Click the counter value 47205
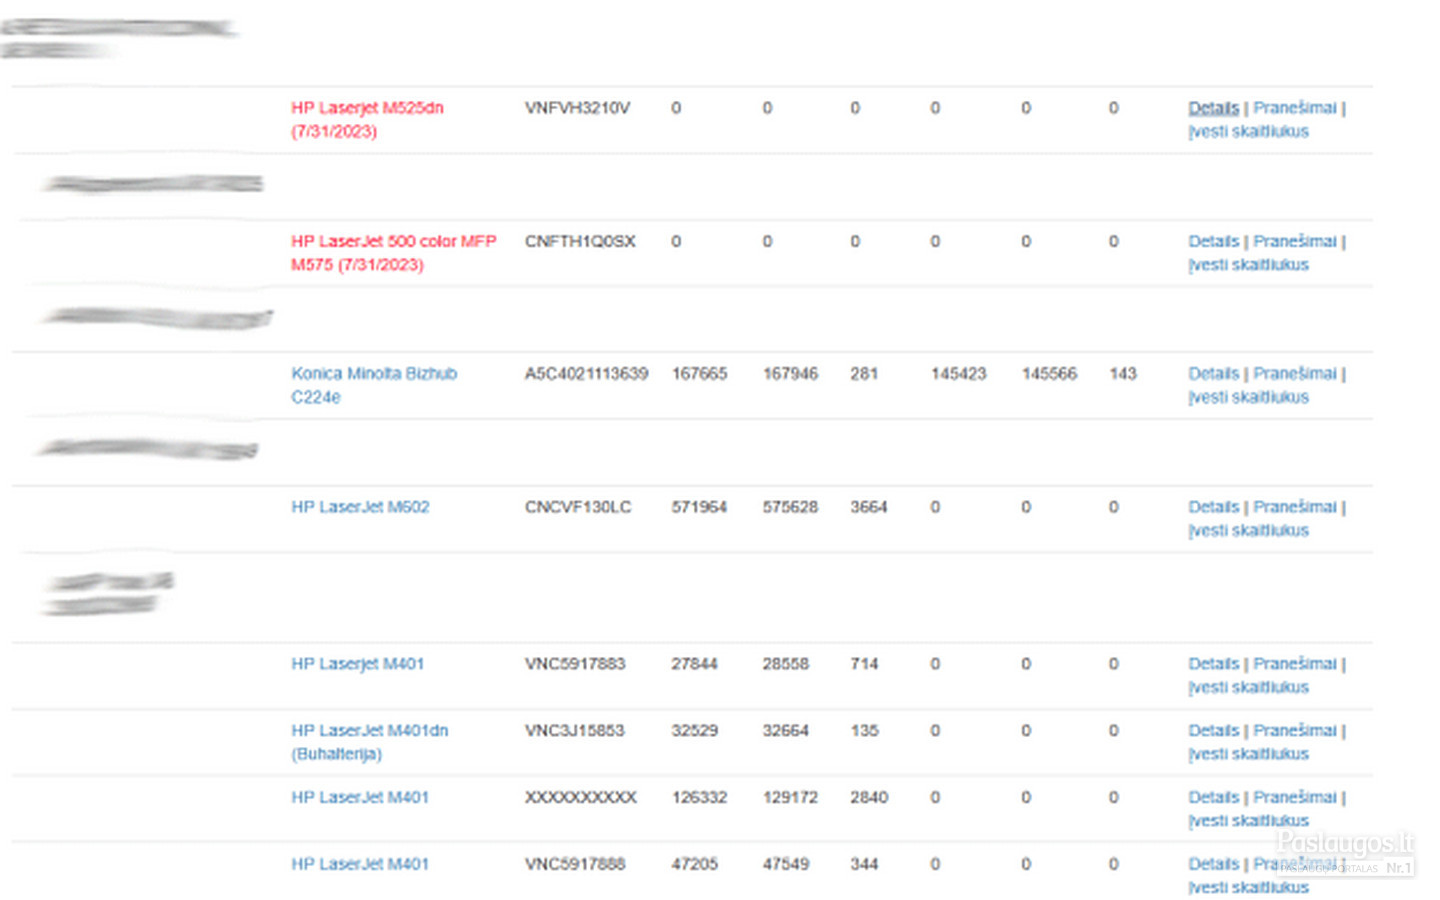 point(694,864)
